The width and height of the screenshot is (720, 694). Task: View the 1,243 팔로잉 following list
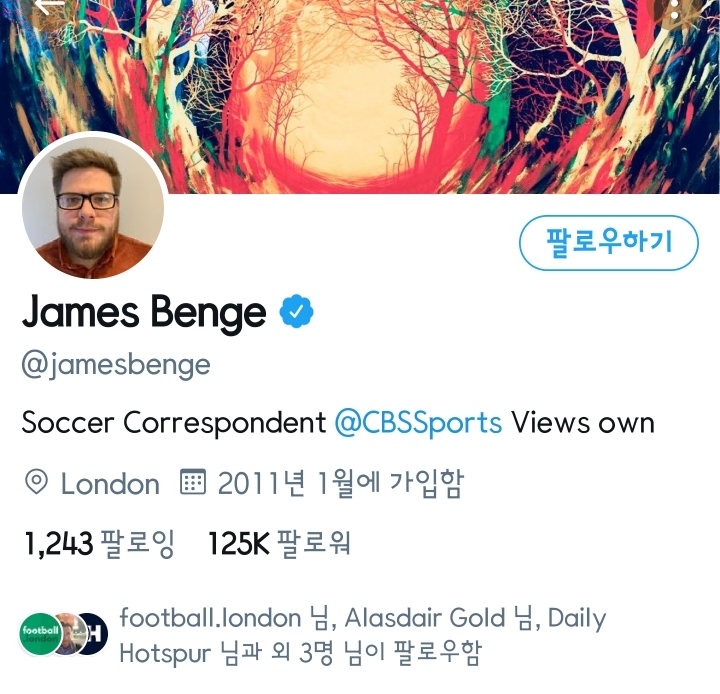99,544
